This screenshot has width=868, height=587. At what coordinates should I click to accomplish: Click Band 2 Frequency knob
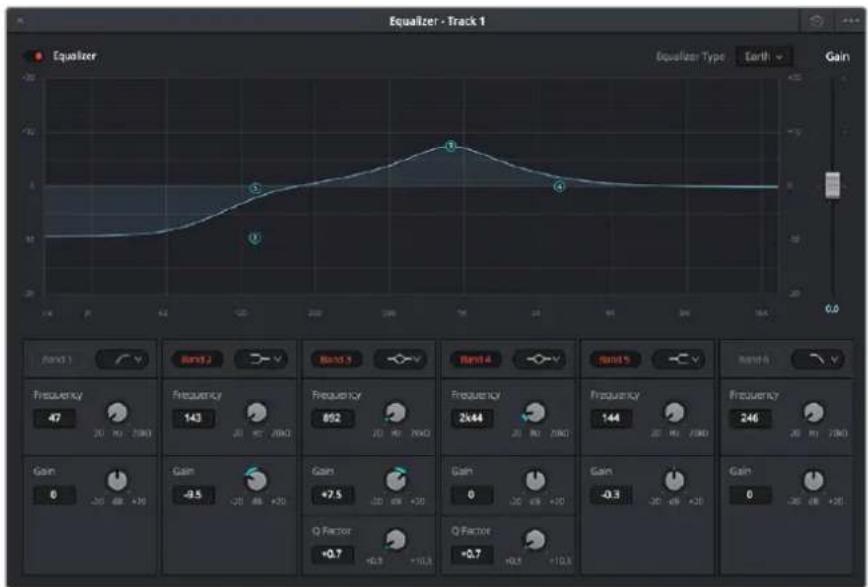click(256, 413)
